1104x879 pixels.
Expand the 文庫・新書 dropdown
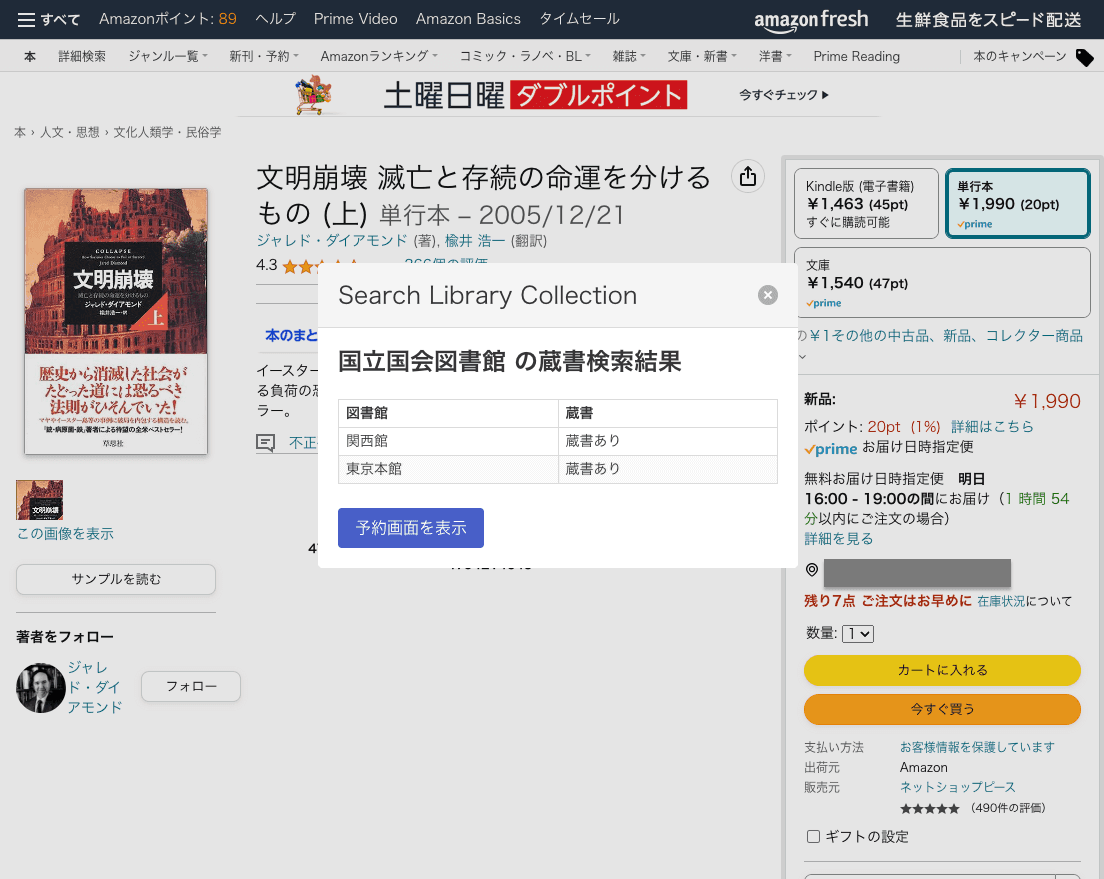point(702,56)
